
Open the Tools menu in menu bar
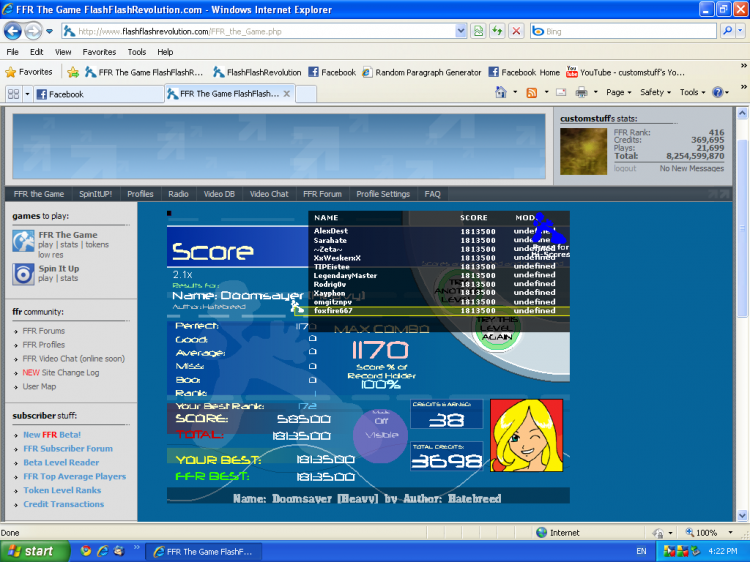click(136, 52)
